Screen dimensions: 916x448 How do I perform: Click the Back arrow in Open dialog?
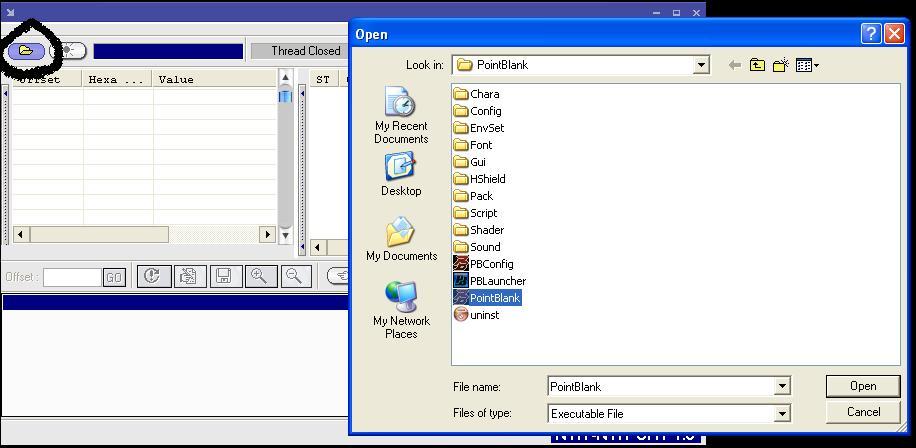(735, 65)
